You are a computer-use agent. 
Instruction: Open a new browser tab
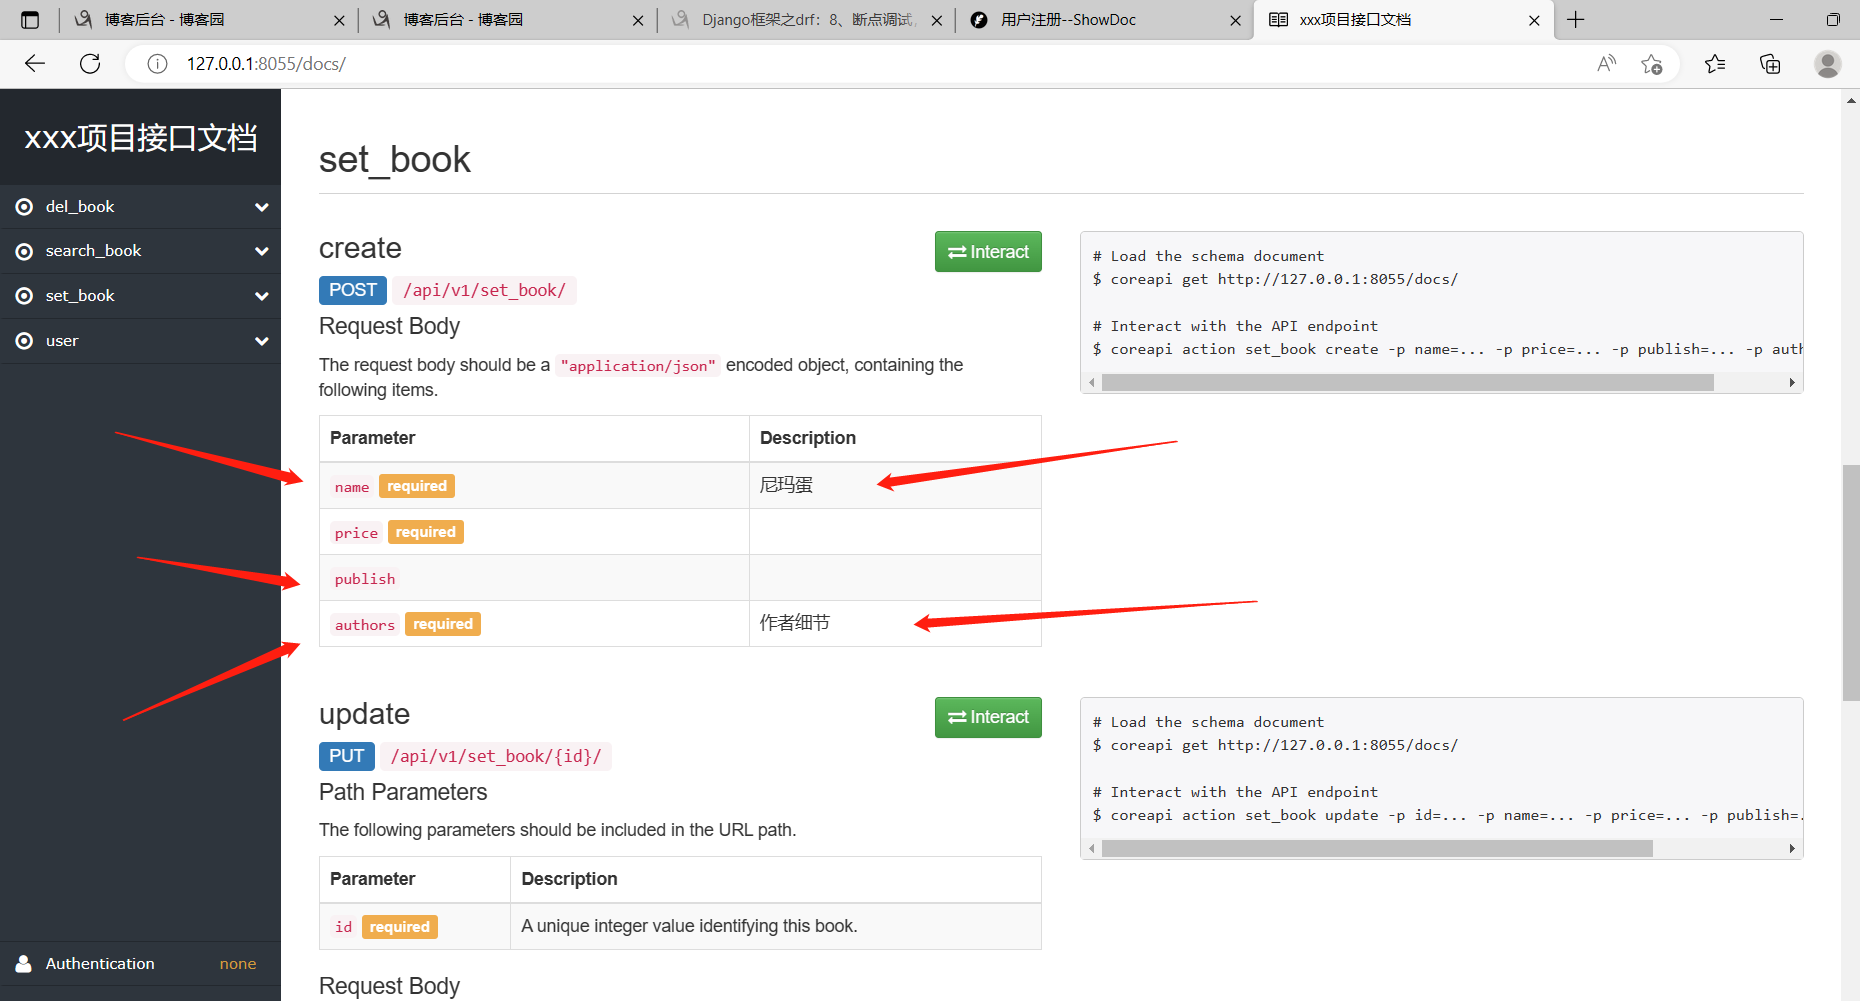pyautogui.click(x=1576, y=20)
